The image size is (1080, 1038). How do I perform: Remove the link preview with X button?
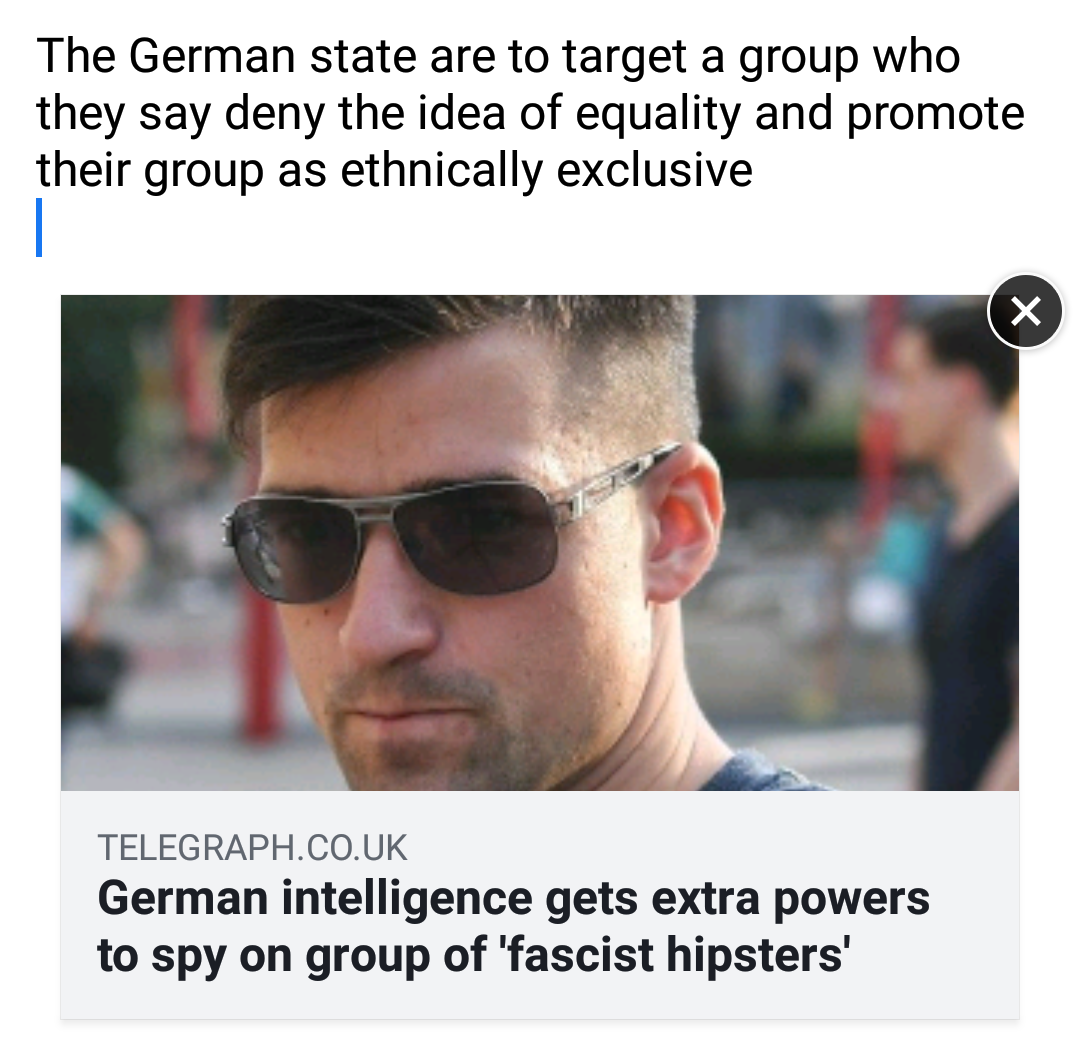(x=1025, y=311)
